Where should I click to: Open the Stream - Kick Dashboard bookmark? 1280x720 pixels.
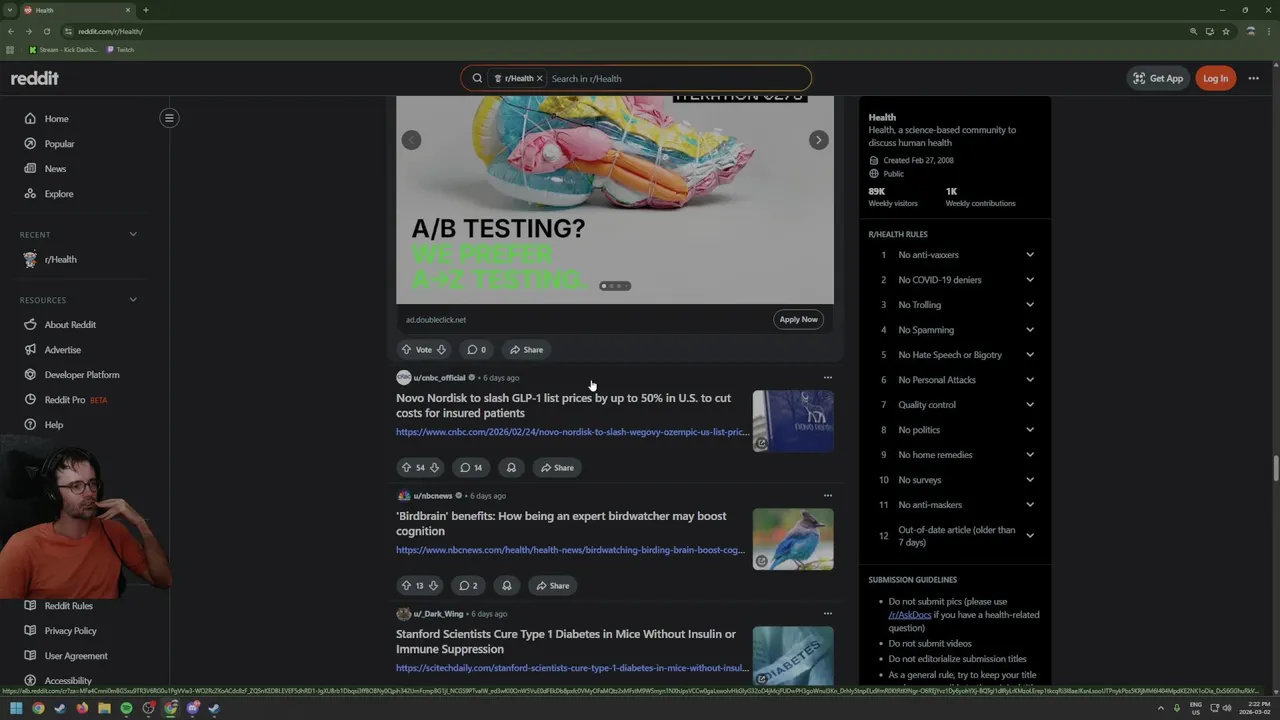pyautogui.click(x=64, y=49)
